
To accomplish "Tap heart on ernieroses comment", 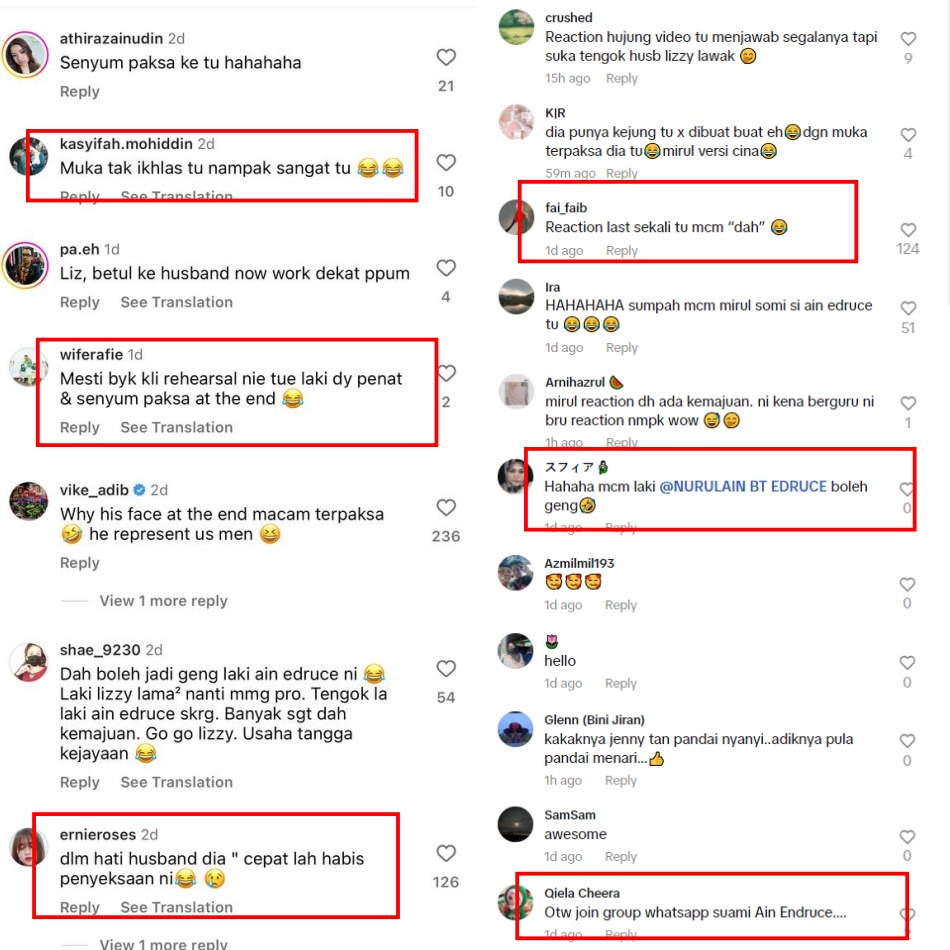I will [x=446, y=853].
